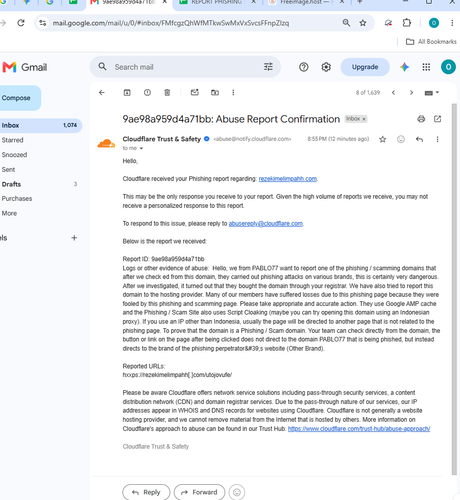The width and height of the screenshot is (460, 500).
Task: Click the Gmail logo
Action: [x=25, y=67]
